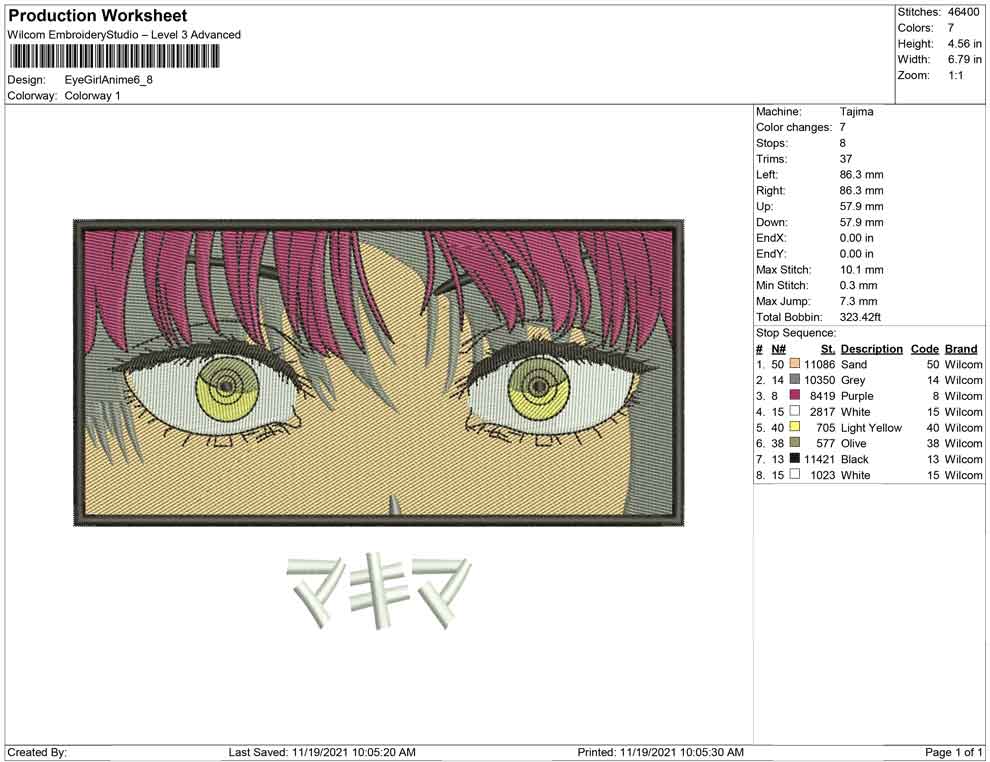Click the Stop Sequence label
Image resolution: width=990 pixels, height=762 pixels.
(796, 333)
